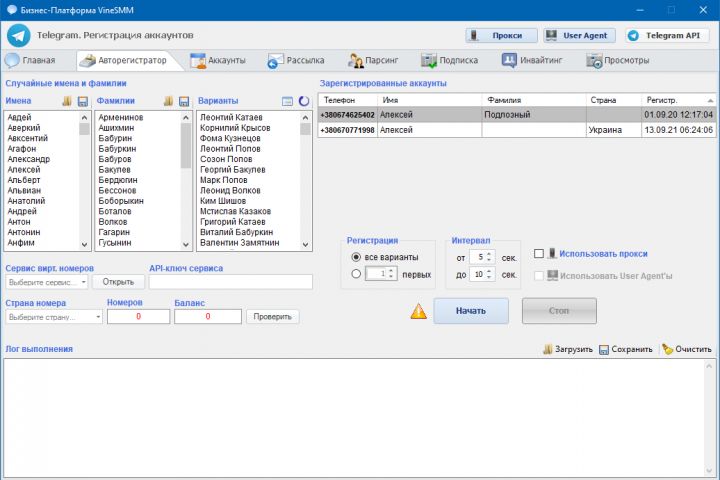The height and width of the screenshot is (480, 720).
Task: Select surname 'Боборыкин' in Фамилии list
Action: (121, 201)
